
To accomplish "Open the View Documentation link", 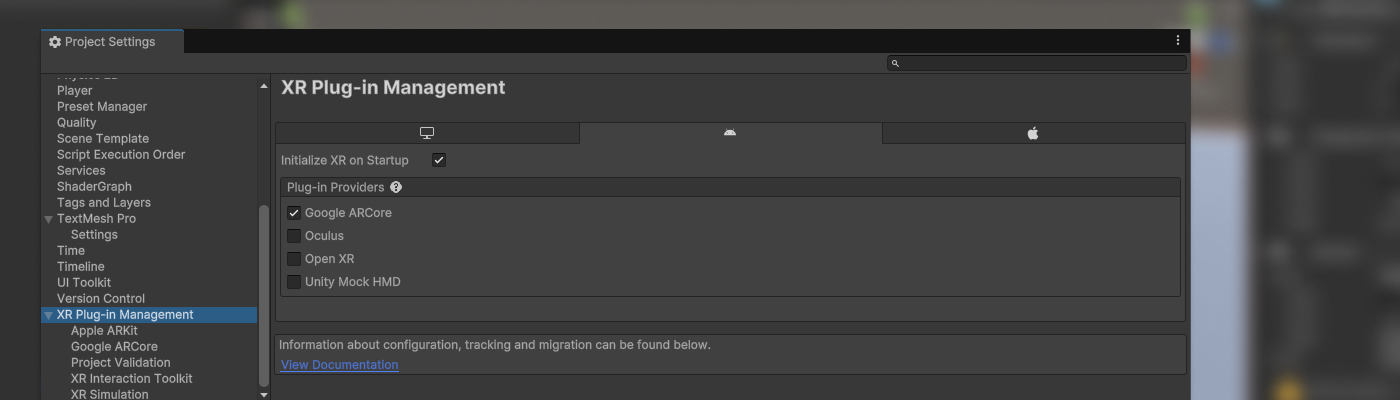I will pyautogui.click(x=339, y=365).
